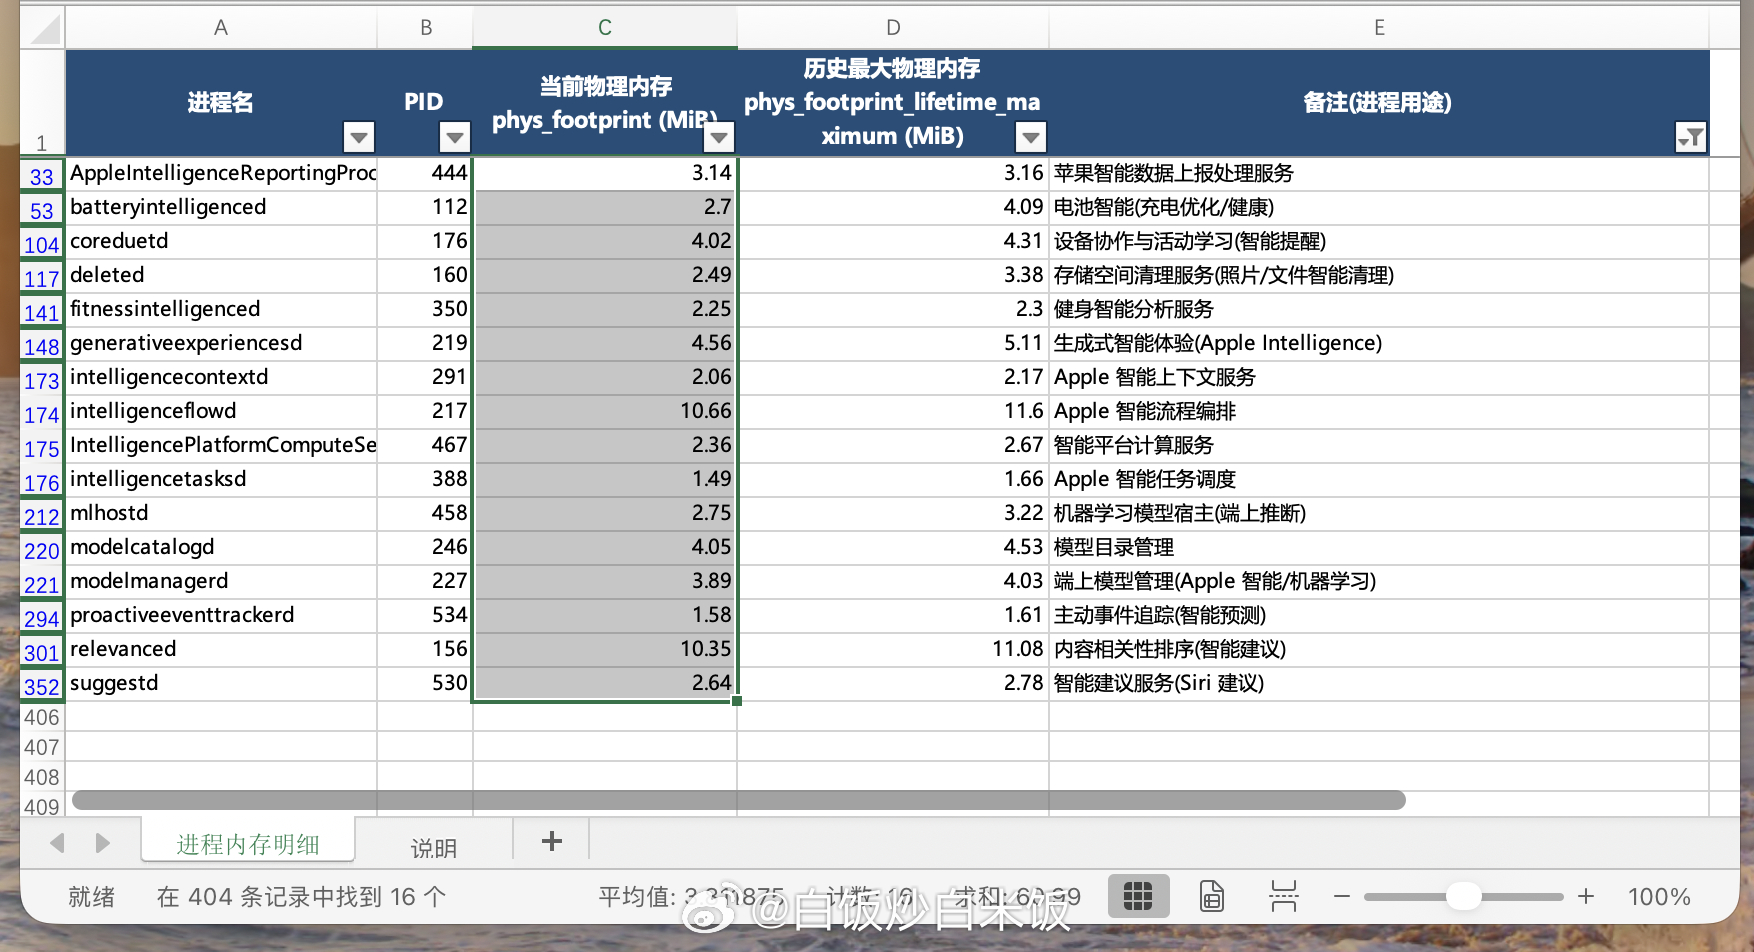This screenshot has width=1754, height=952.
Task: Select row header 174
Action: (x=42, y=414)
